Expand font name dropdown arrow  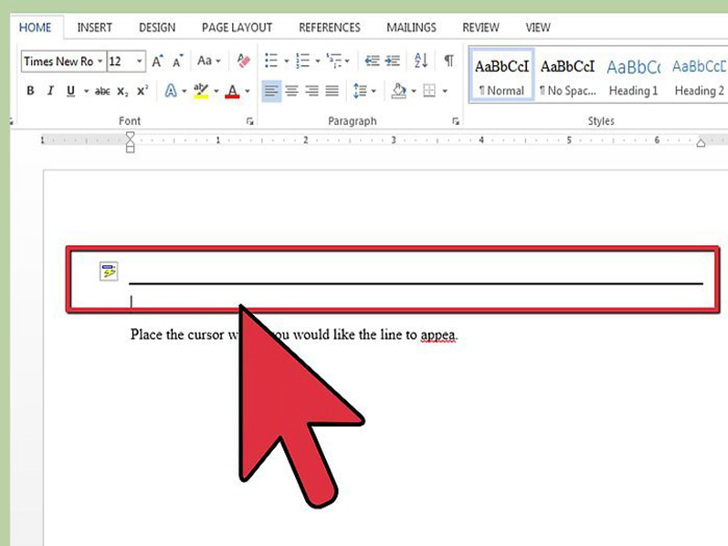[x=100, y=61]
